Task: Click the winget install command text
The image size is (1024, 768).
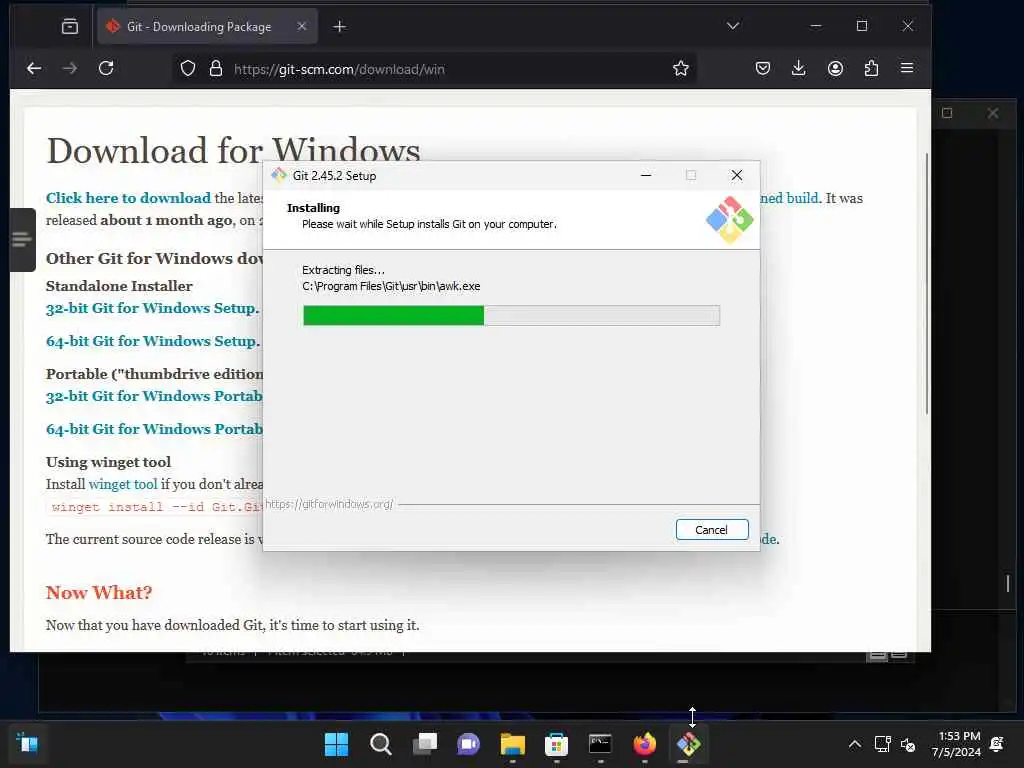Action: coord(157,507)
